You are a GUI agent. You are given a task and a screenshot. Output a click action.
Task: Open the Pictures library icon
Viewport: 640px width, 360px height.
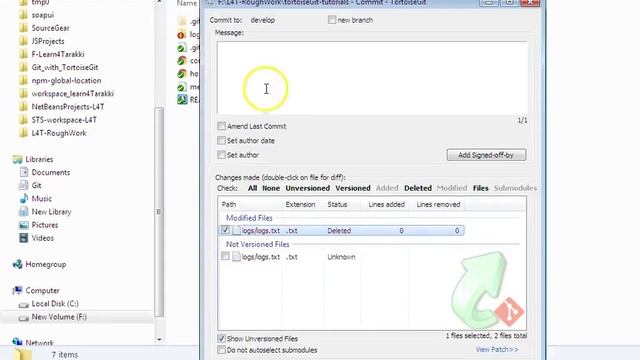(x=24, y=225)
